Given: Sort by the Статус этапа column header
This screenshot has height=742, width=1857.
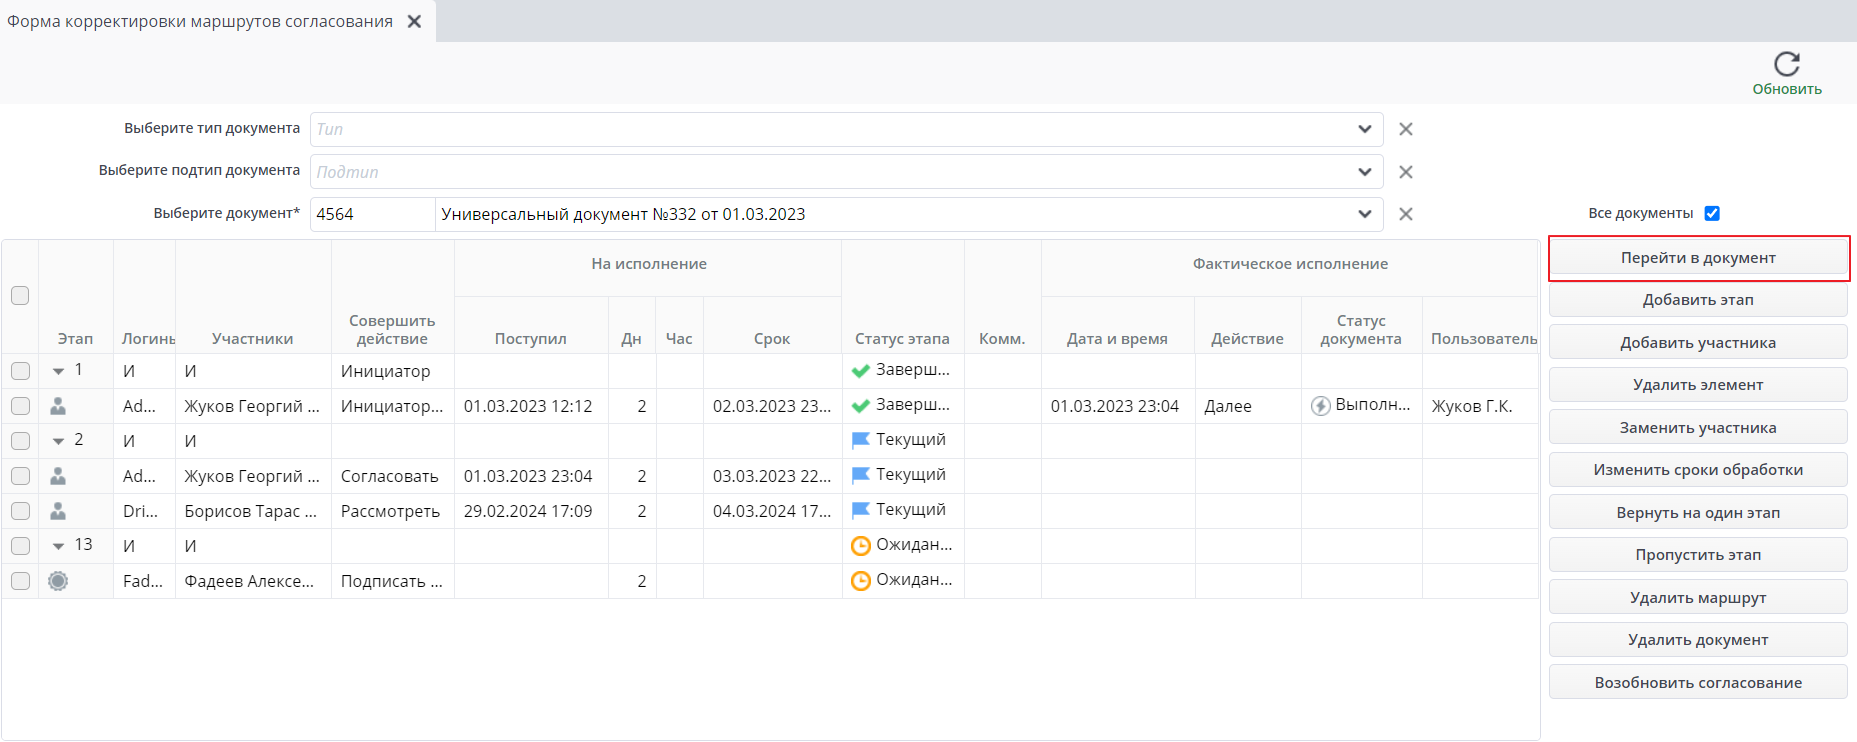Looking at the screenshot, I should tap(902, 339).
